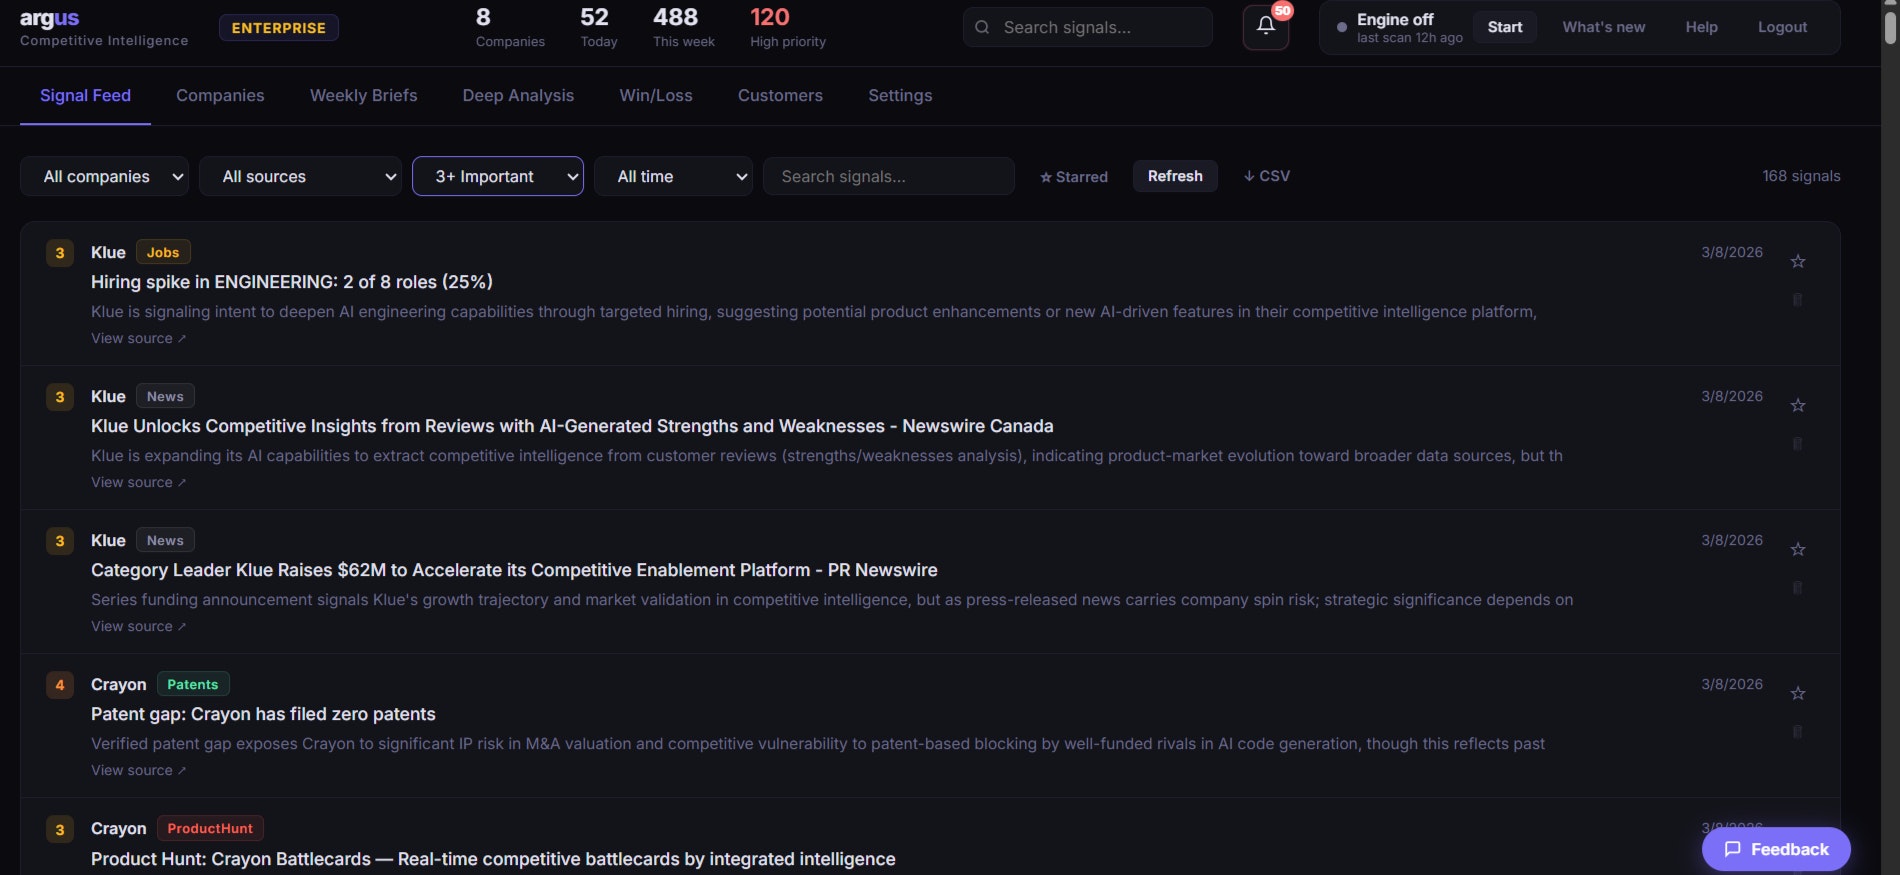The width and height of the screenshot is (1900, 875).
Task: Click the ENTERPRISE plan badge
Action: click(279, 28)
